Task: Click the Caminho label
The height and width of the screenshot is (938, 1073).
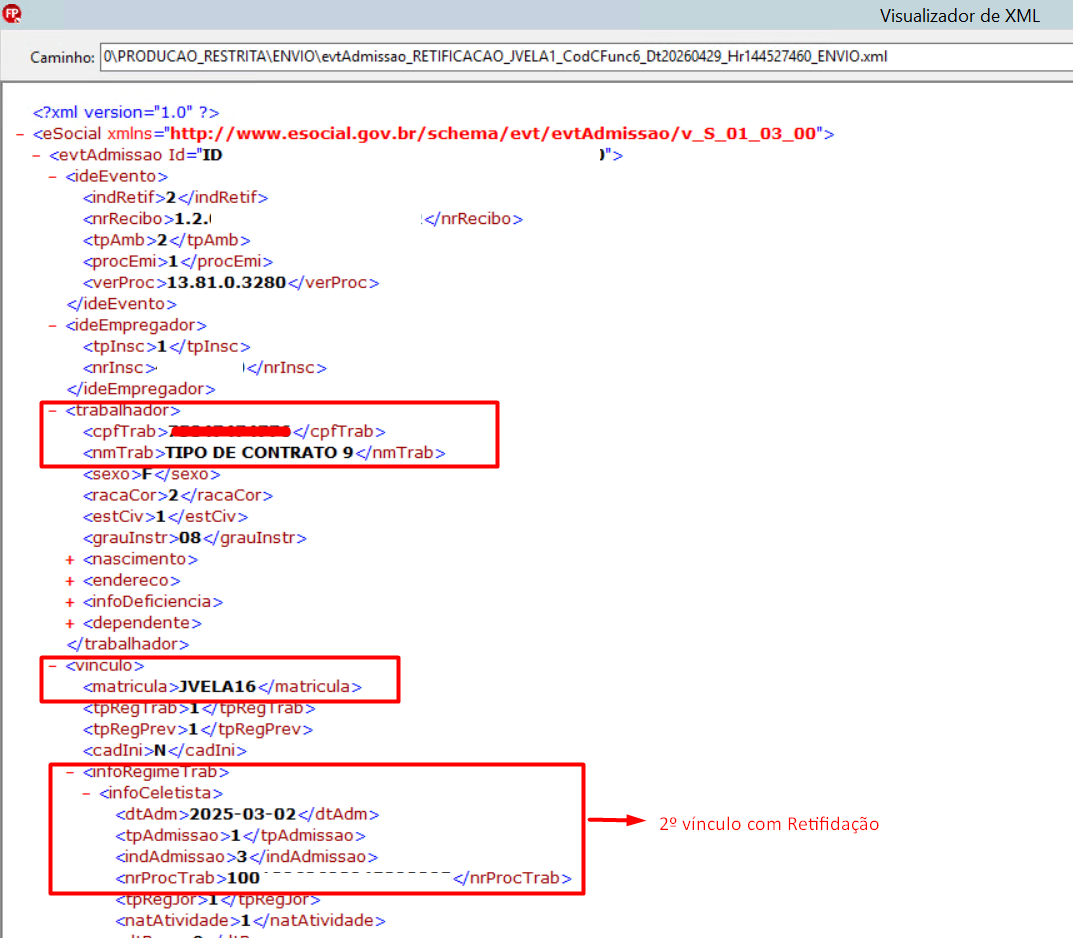Action: (62, 57)
